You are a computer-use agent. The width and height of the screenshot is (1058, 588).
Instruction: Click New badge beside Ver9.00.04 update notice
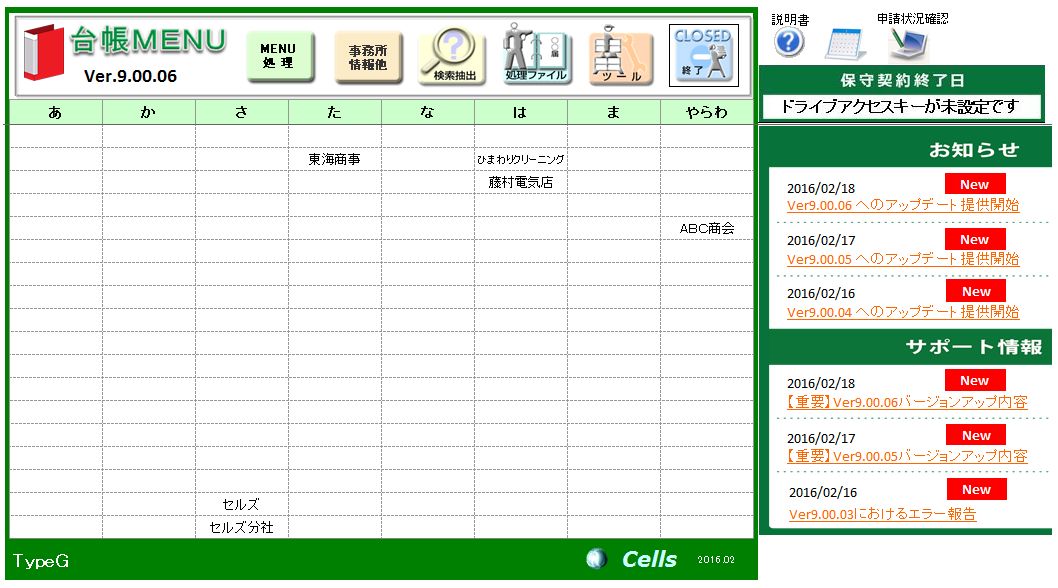(976, 291)
